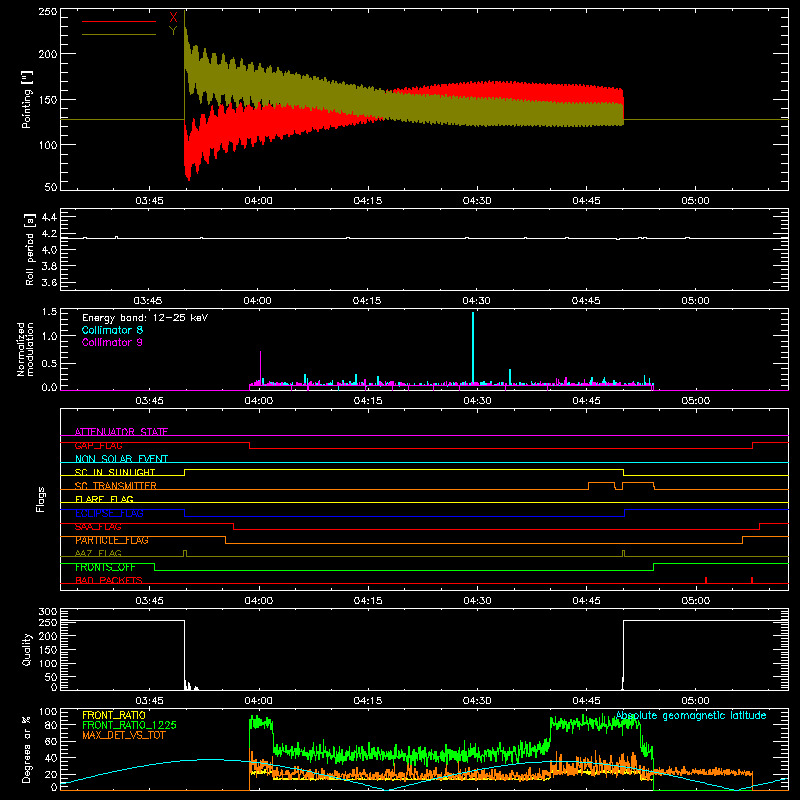800x800 pixels.
Task: Select the magenta Collimator 9 legend entry
Action: click(x=112, y=342)
